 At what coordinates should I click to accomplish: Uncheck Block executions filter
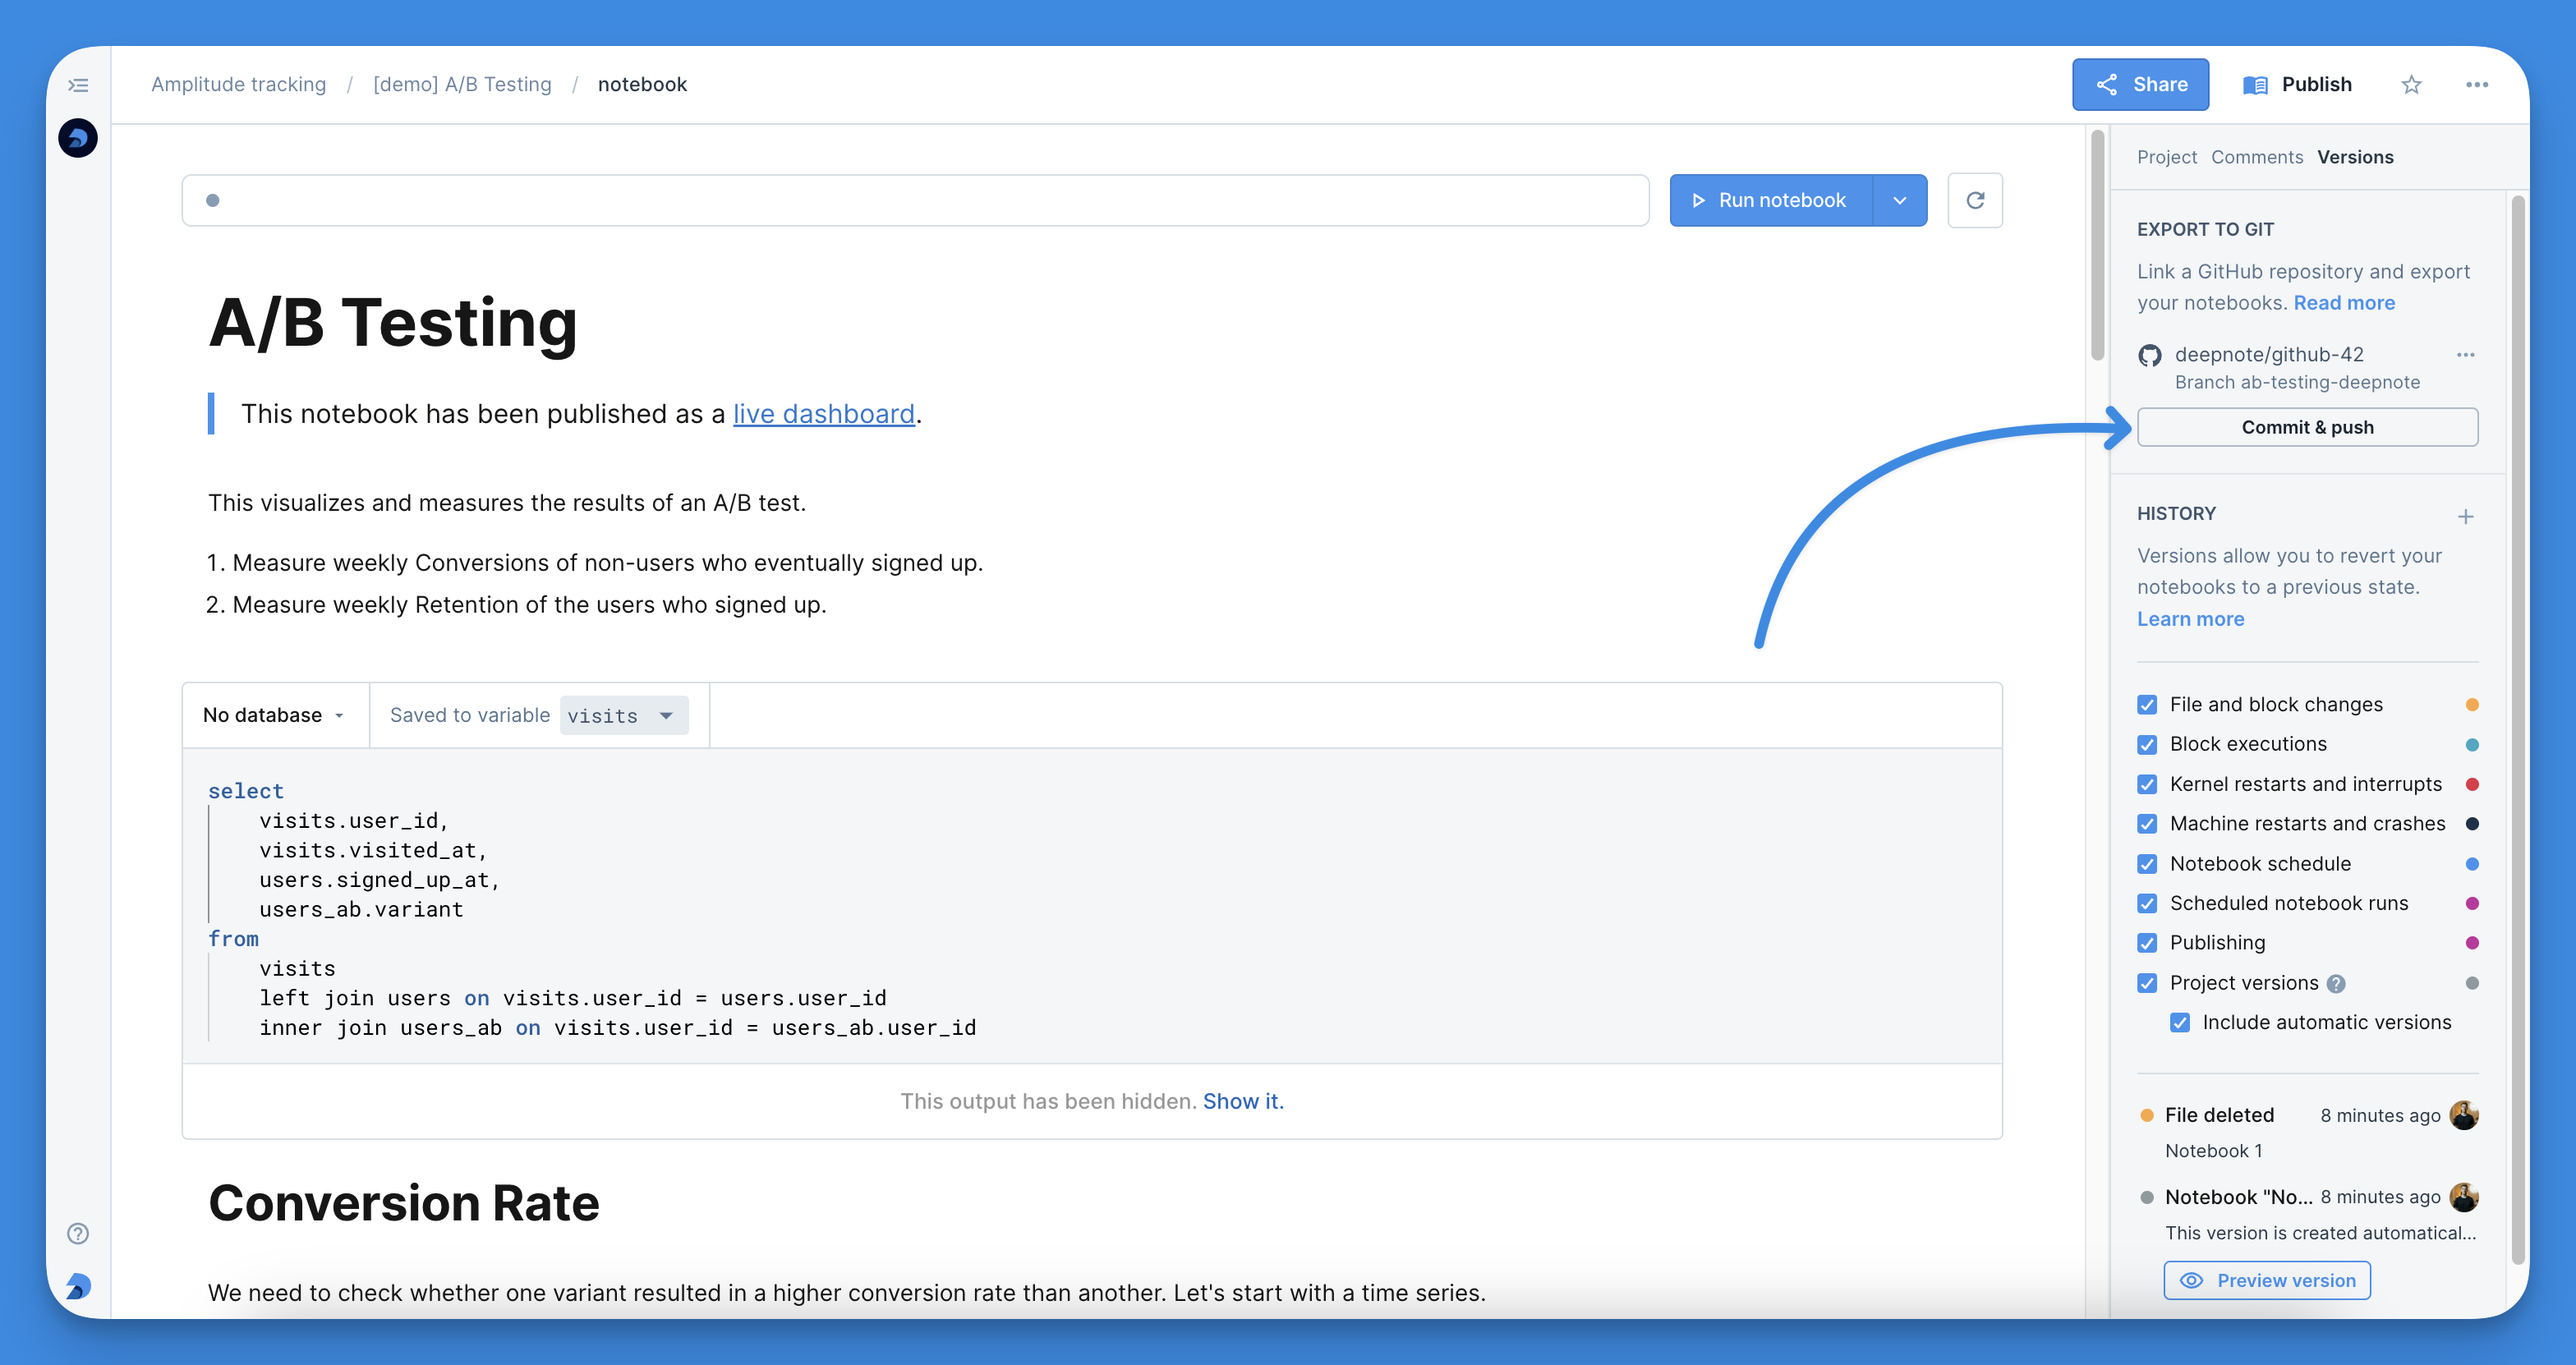click(2147, 745)
